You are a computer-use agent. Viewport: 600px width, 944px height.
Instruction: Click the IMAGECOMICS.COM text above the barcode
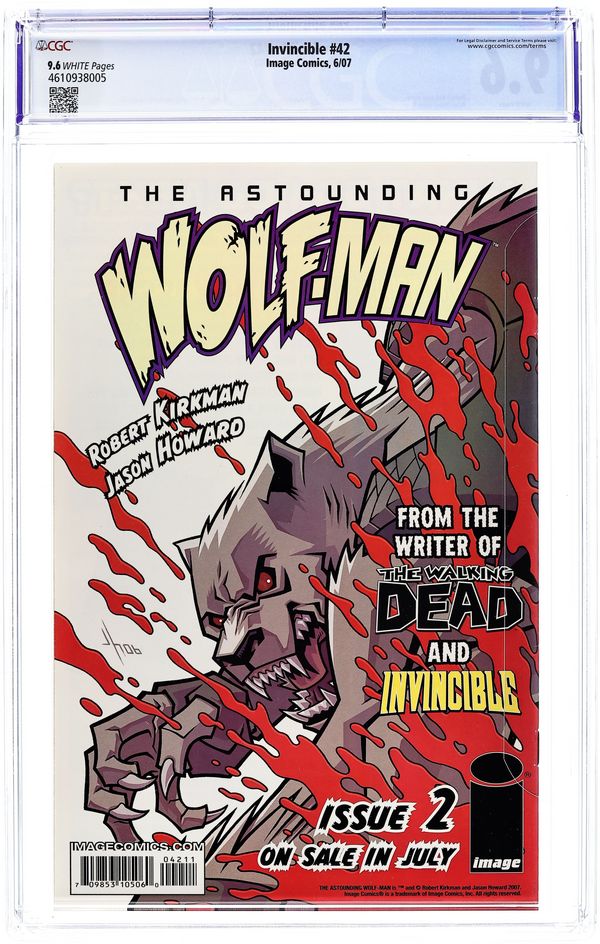click(x=138, y=847)
